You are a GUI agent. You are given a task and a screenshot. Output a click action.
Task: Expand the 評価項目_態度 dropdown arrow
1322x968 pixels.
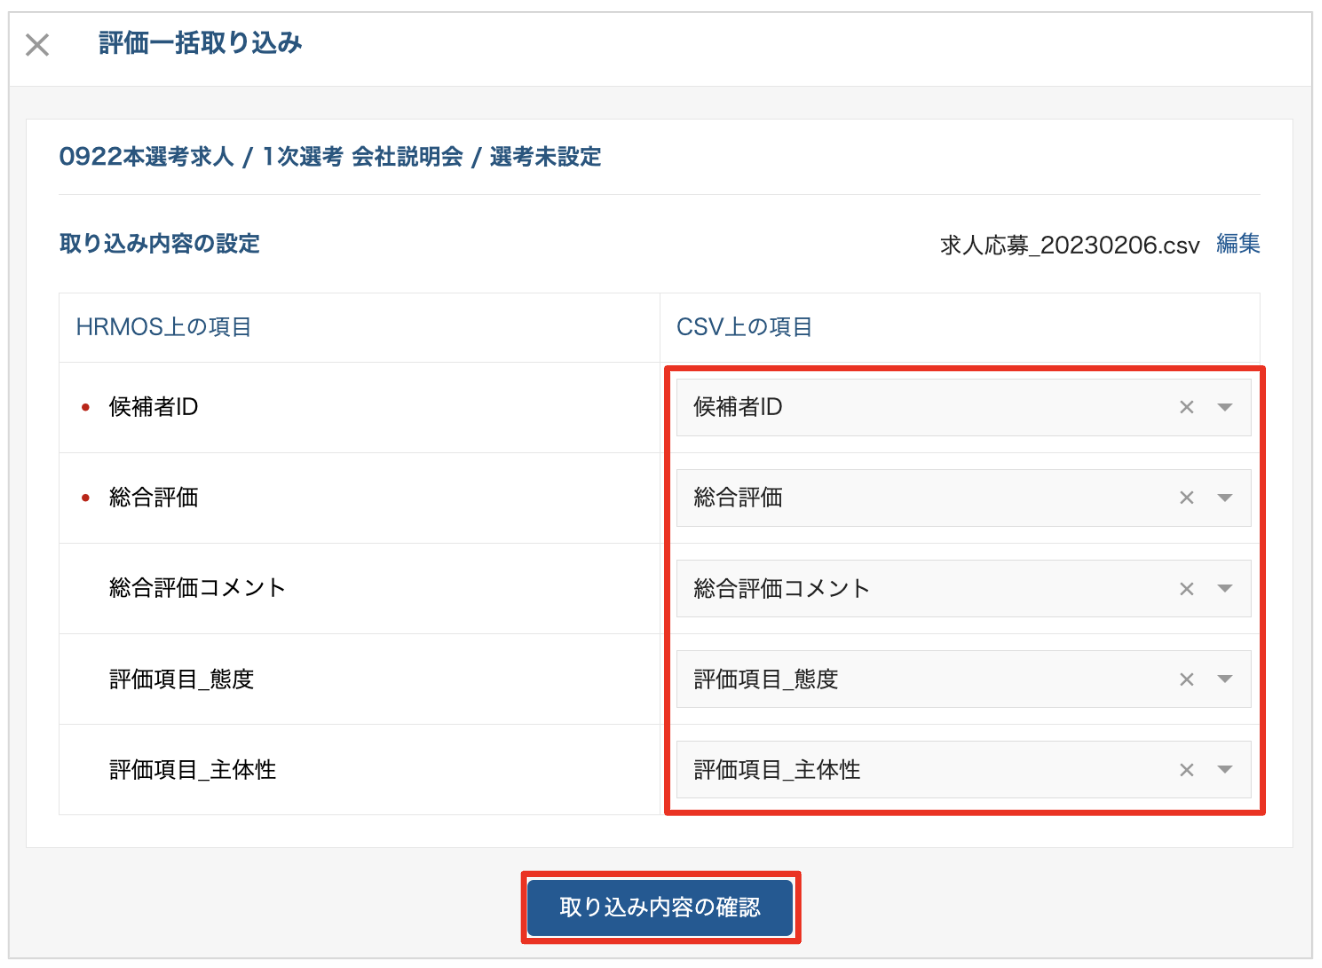1225,680
